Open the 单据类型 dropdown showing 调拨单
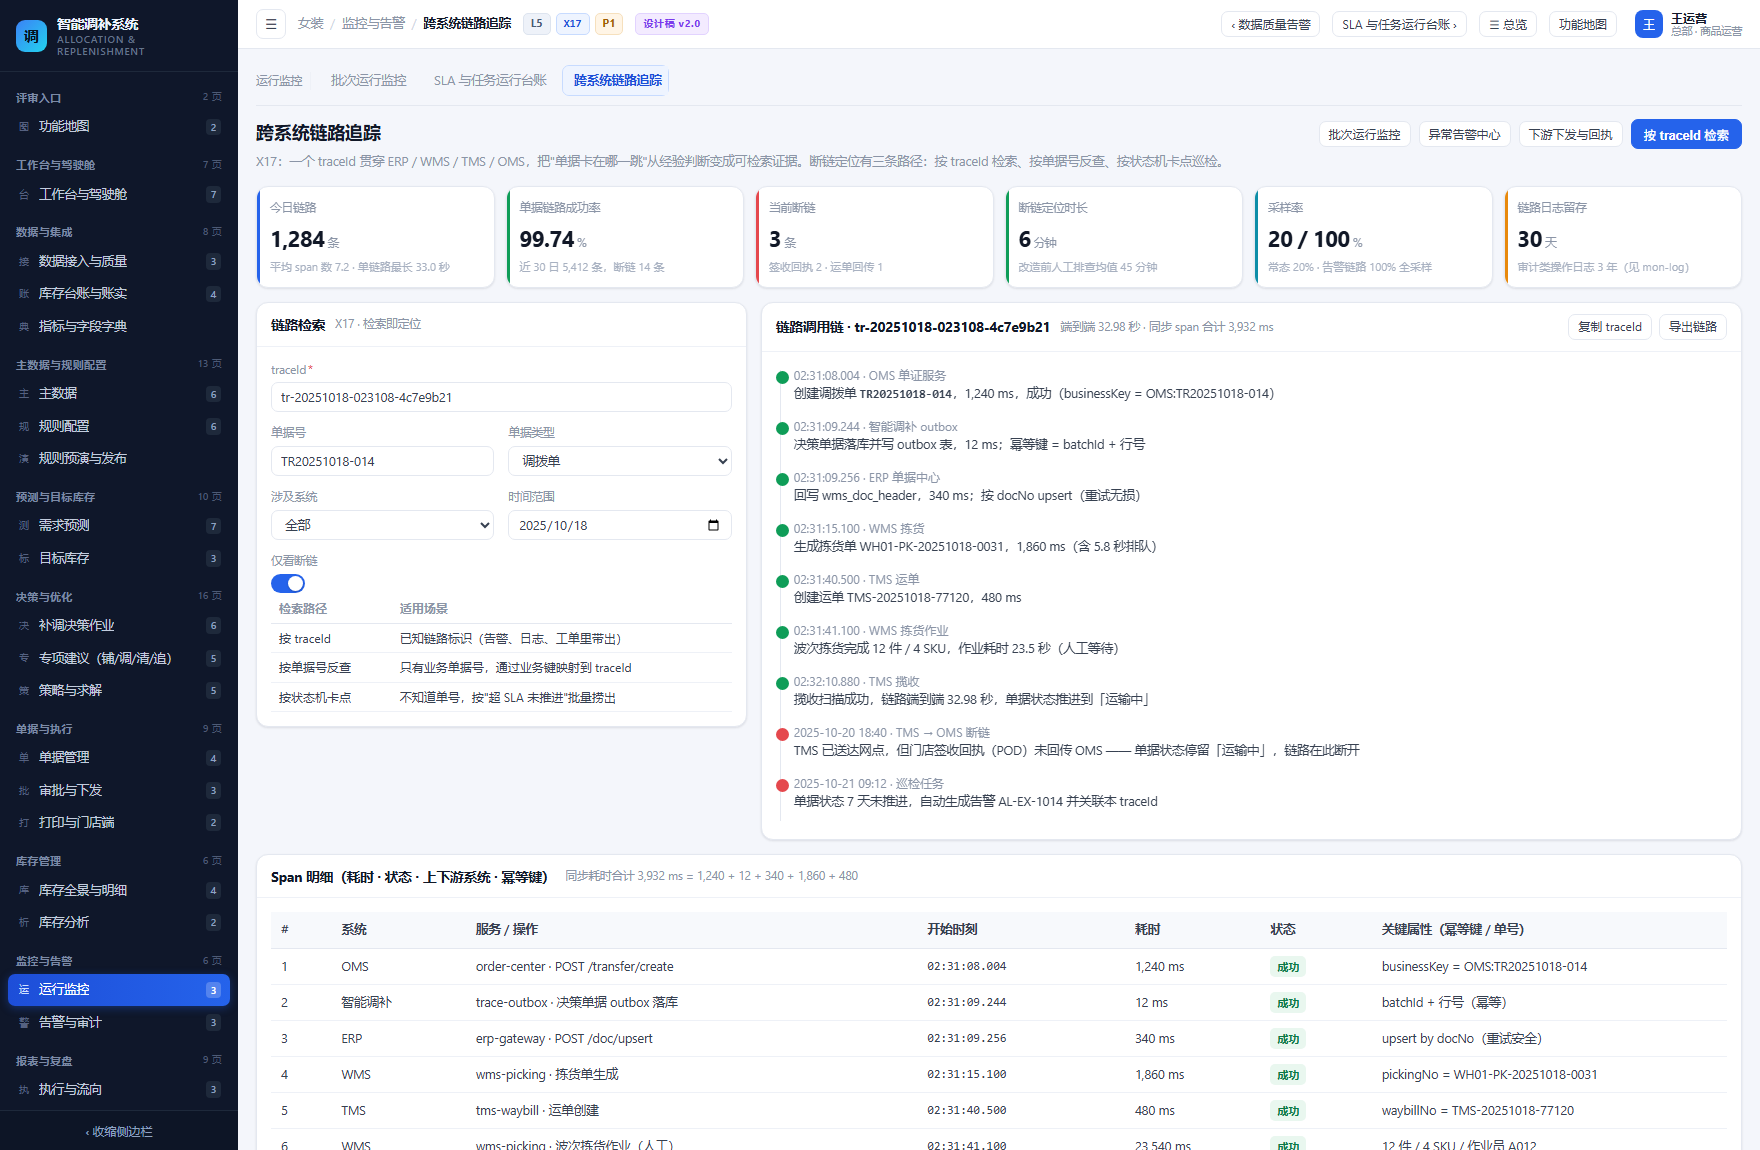 point(620,461)
